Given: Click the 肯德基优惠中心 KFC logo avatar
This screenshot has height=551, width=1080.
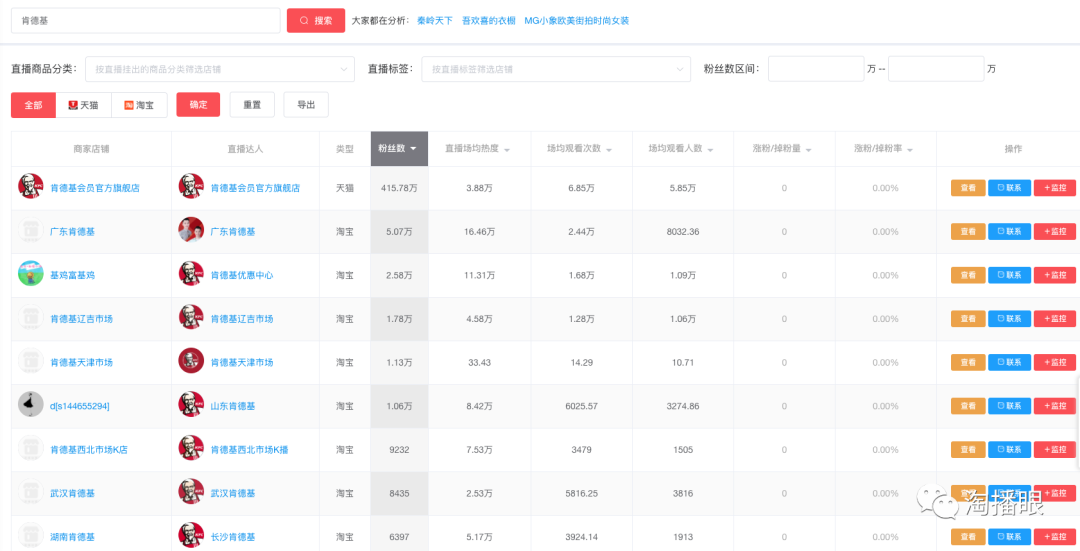Looking at the screenshot, I should coord(191,274).
